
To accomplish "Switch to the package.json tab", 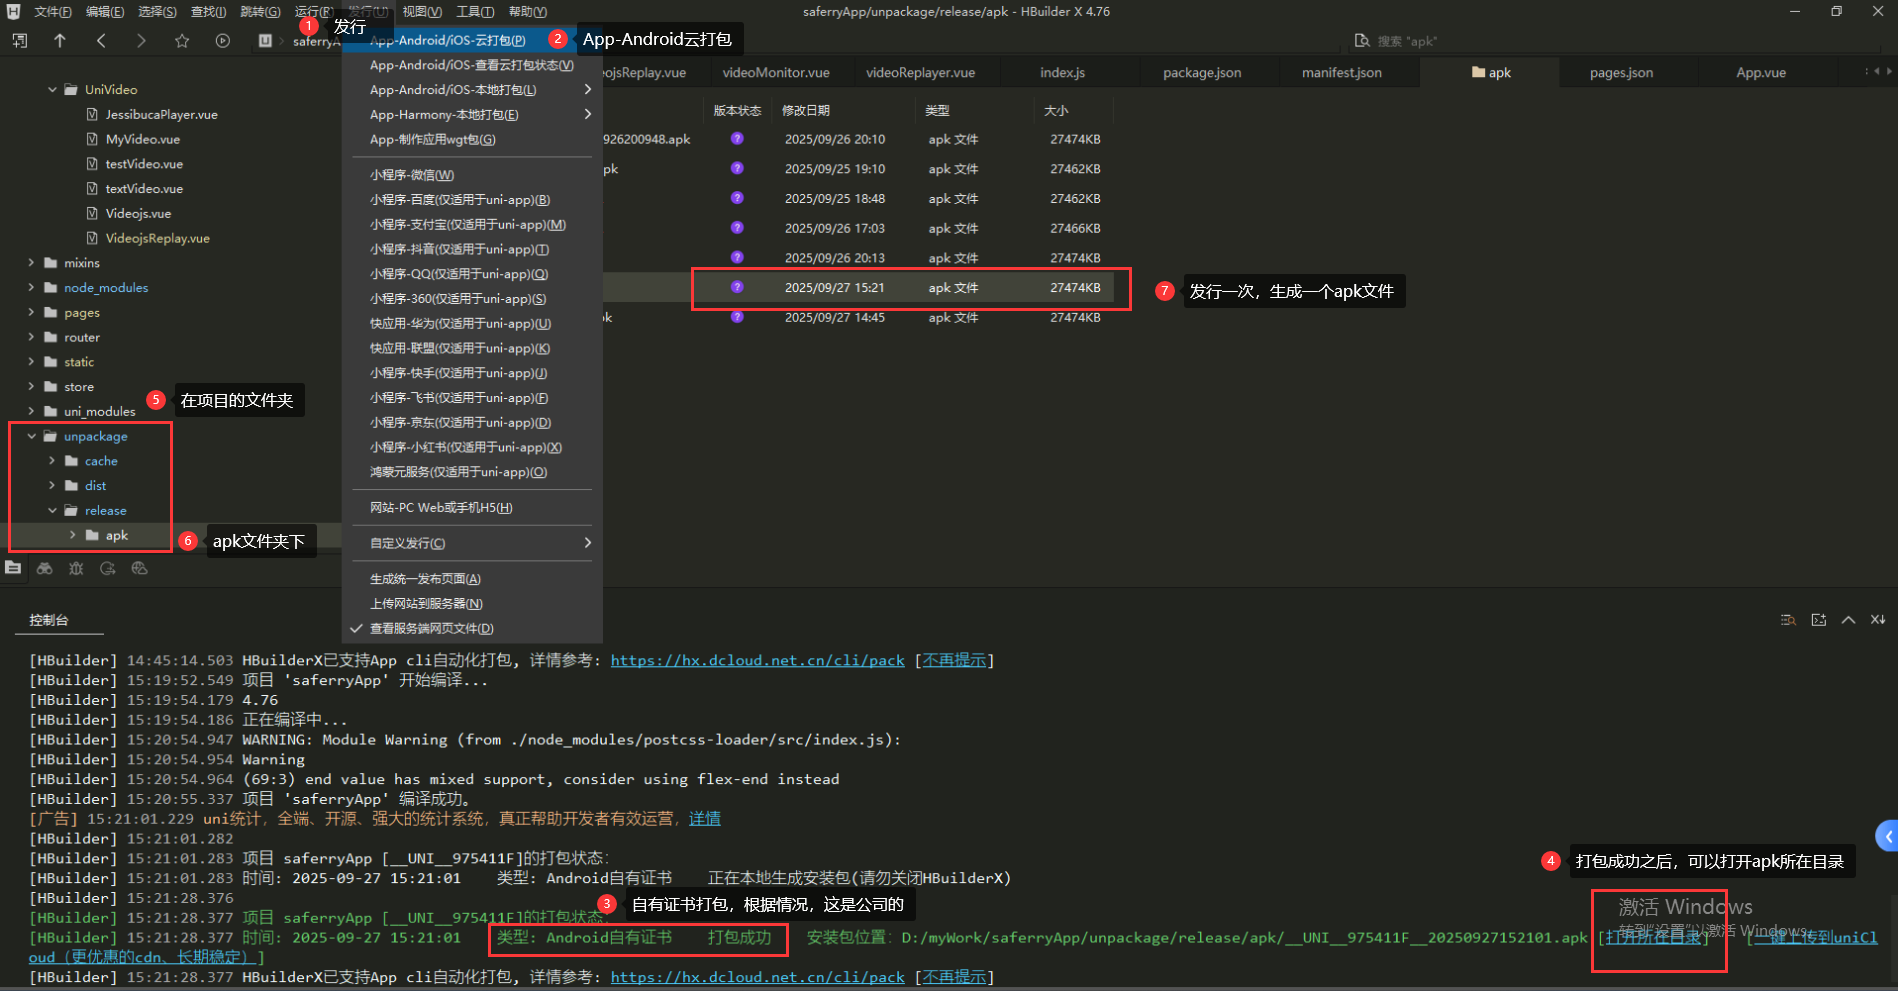I will click(1202, 73).
